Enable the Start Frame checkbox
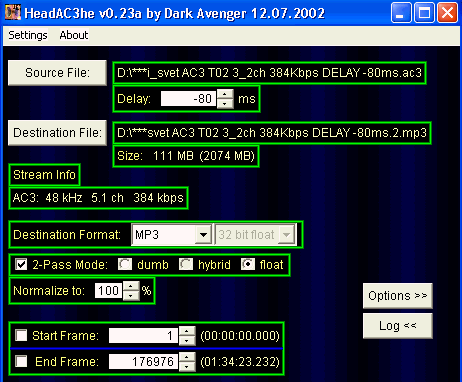462x382 pixels. 21,335
